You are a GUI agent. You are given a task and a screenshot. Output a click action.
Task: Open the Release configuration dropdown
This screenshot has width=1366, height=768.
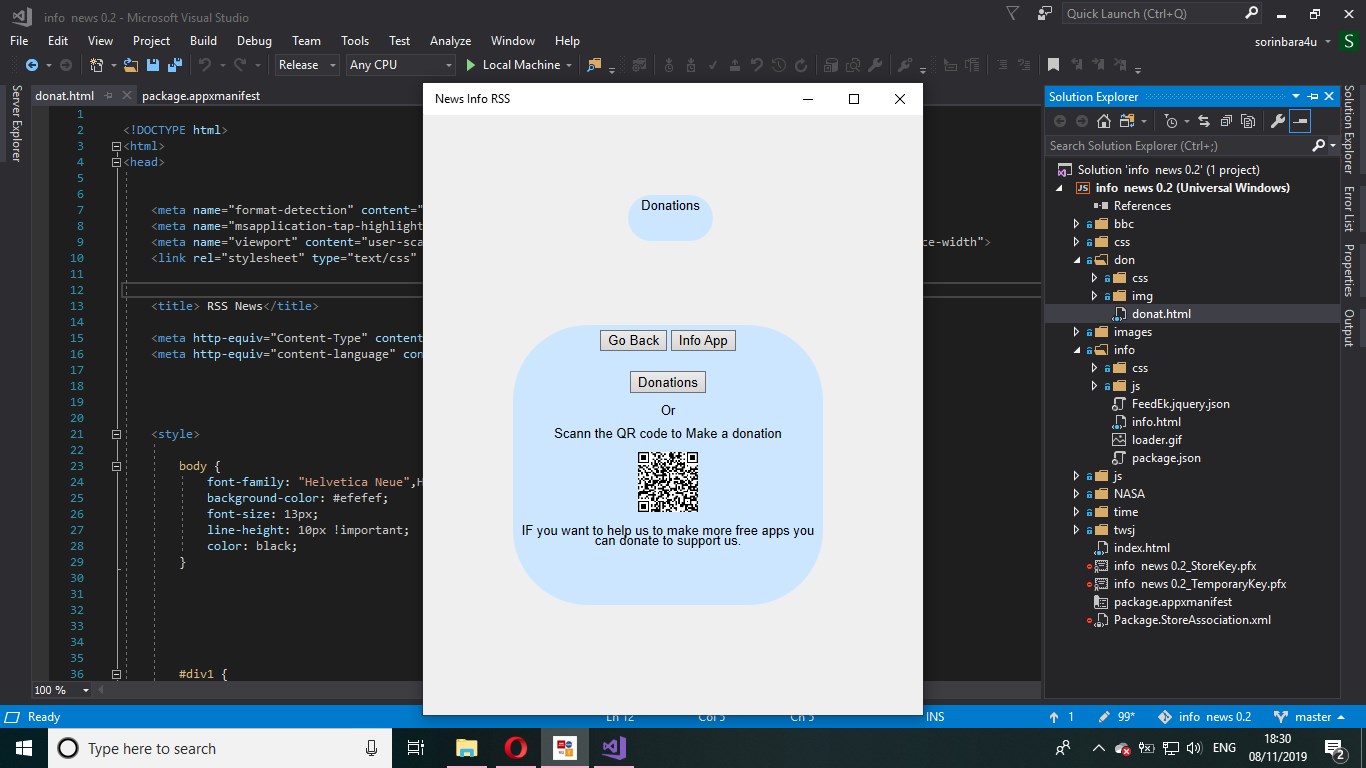307,65
